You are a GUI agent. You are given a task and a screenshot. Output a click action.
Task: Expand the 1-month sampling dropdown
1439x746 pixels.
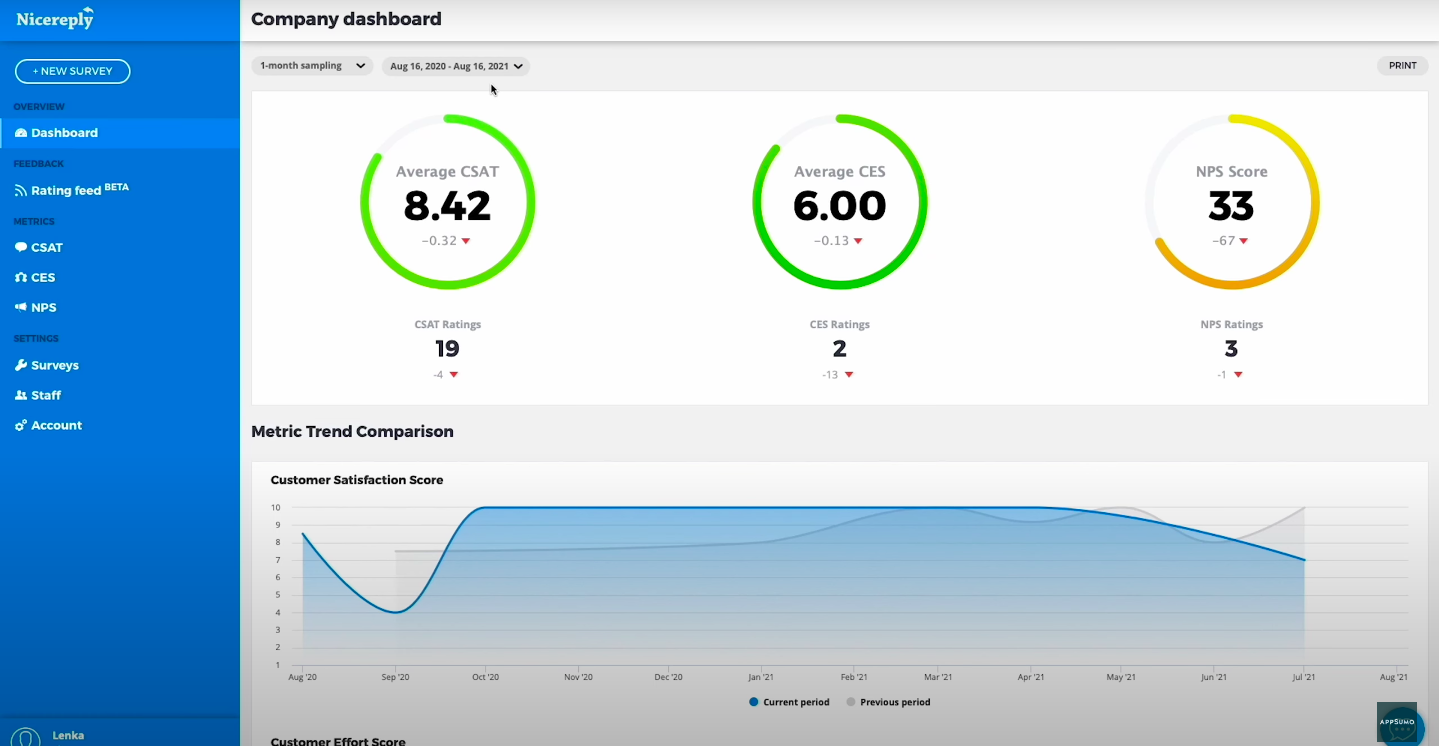[x=311, y=66]
